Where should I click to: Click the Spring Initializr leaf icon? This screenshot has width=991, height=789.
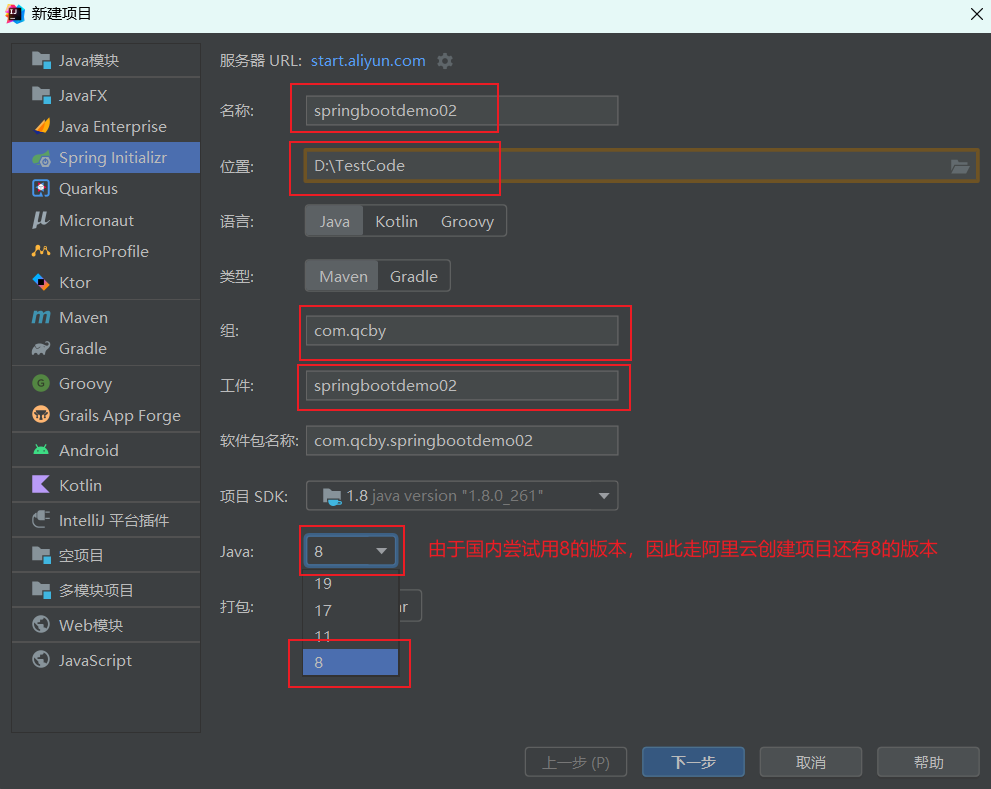pyautogui.click(x=41, y=158)
